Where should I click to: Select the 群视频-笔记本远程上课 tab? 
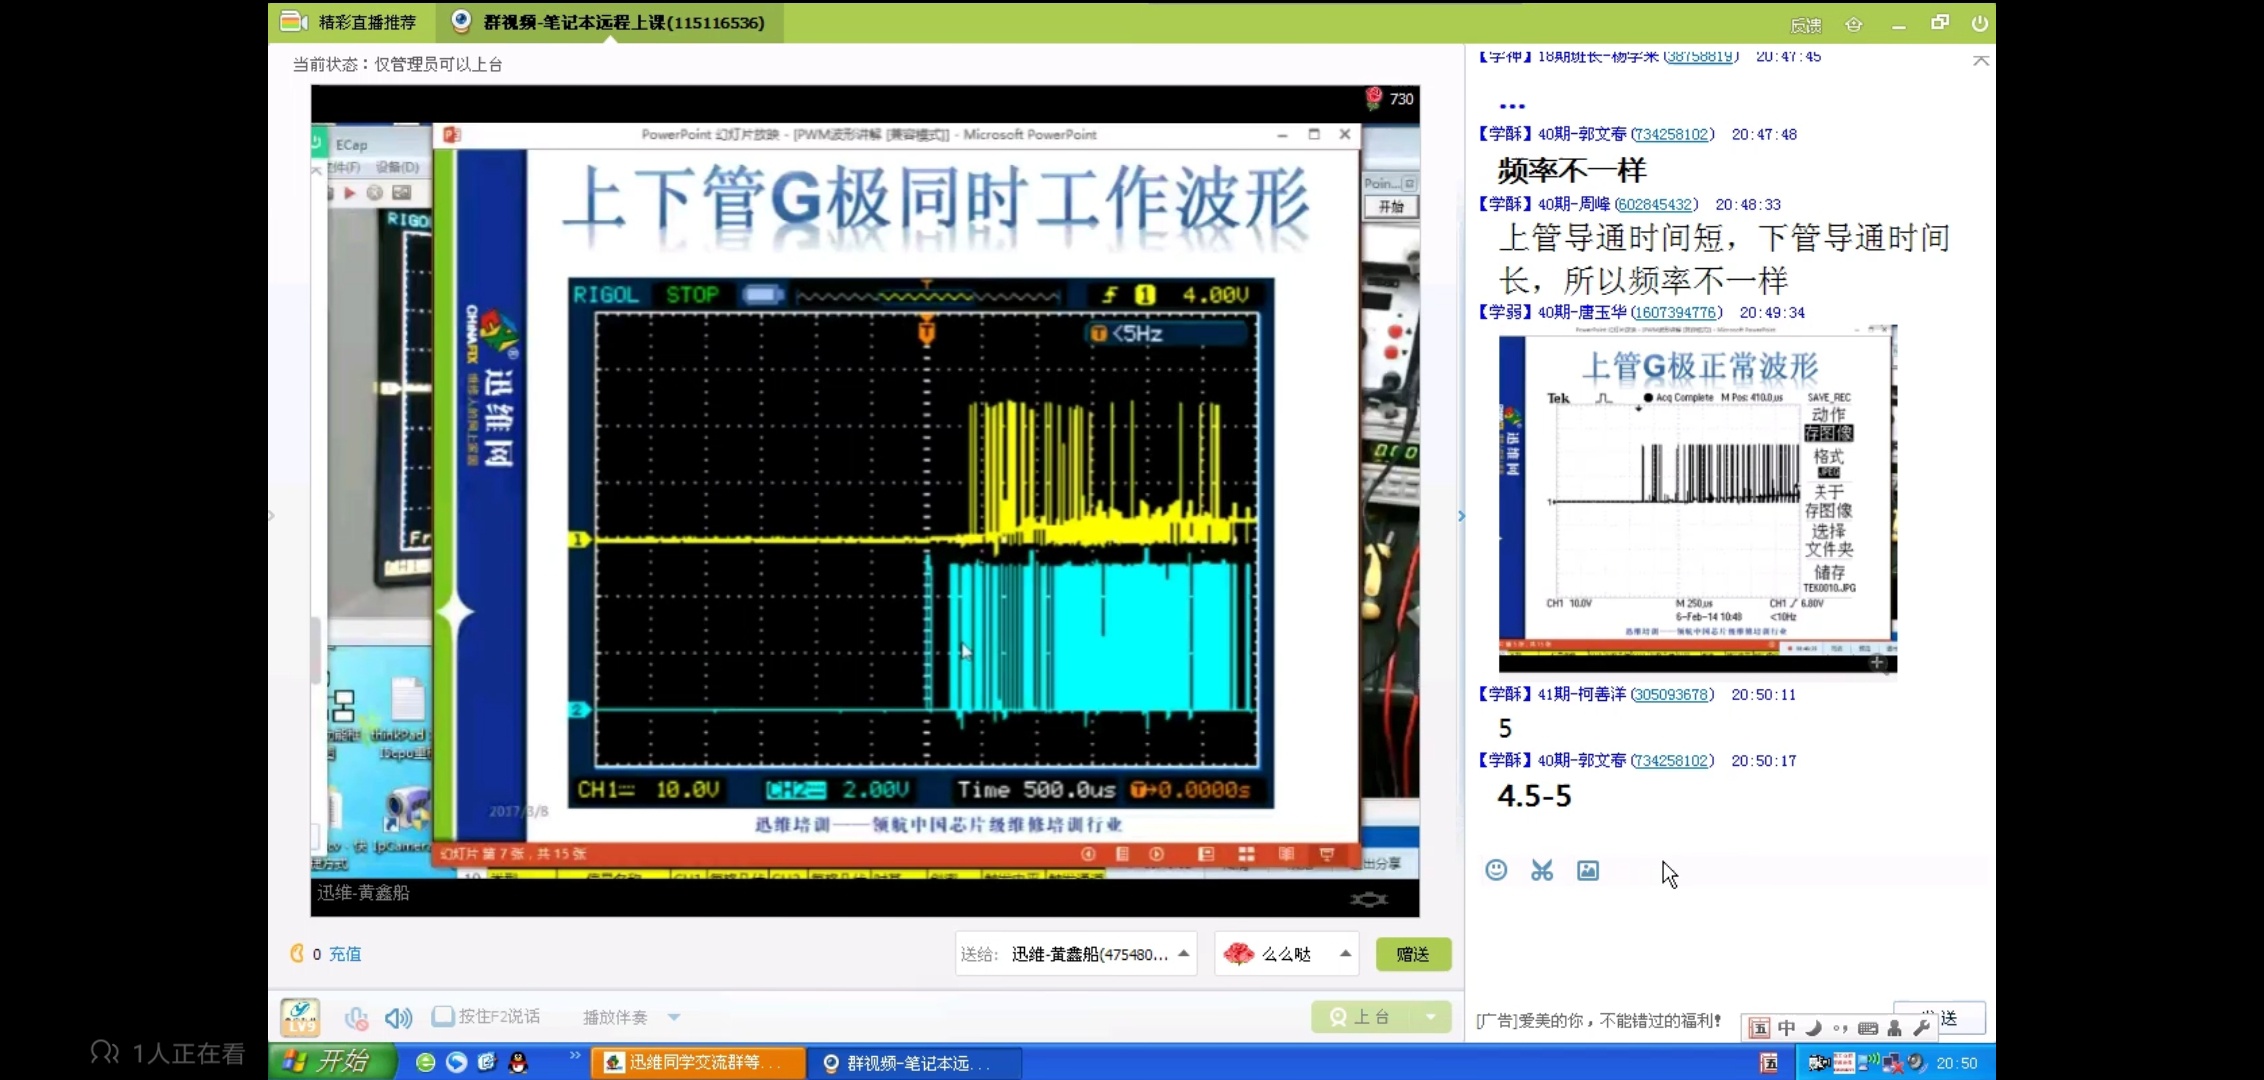tap(610, 22)
